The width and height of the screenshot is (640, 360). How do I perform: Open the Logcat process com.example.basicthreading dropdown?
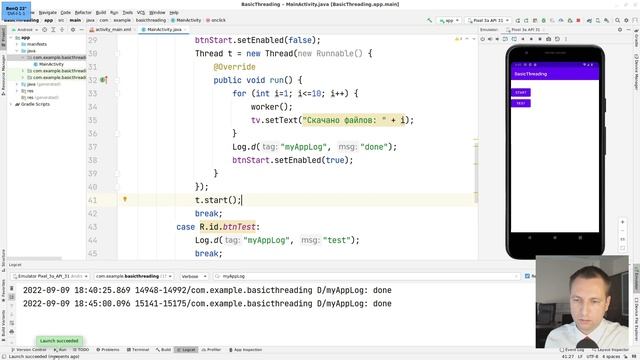click(x=133, y=276)
